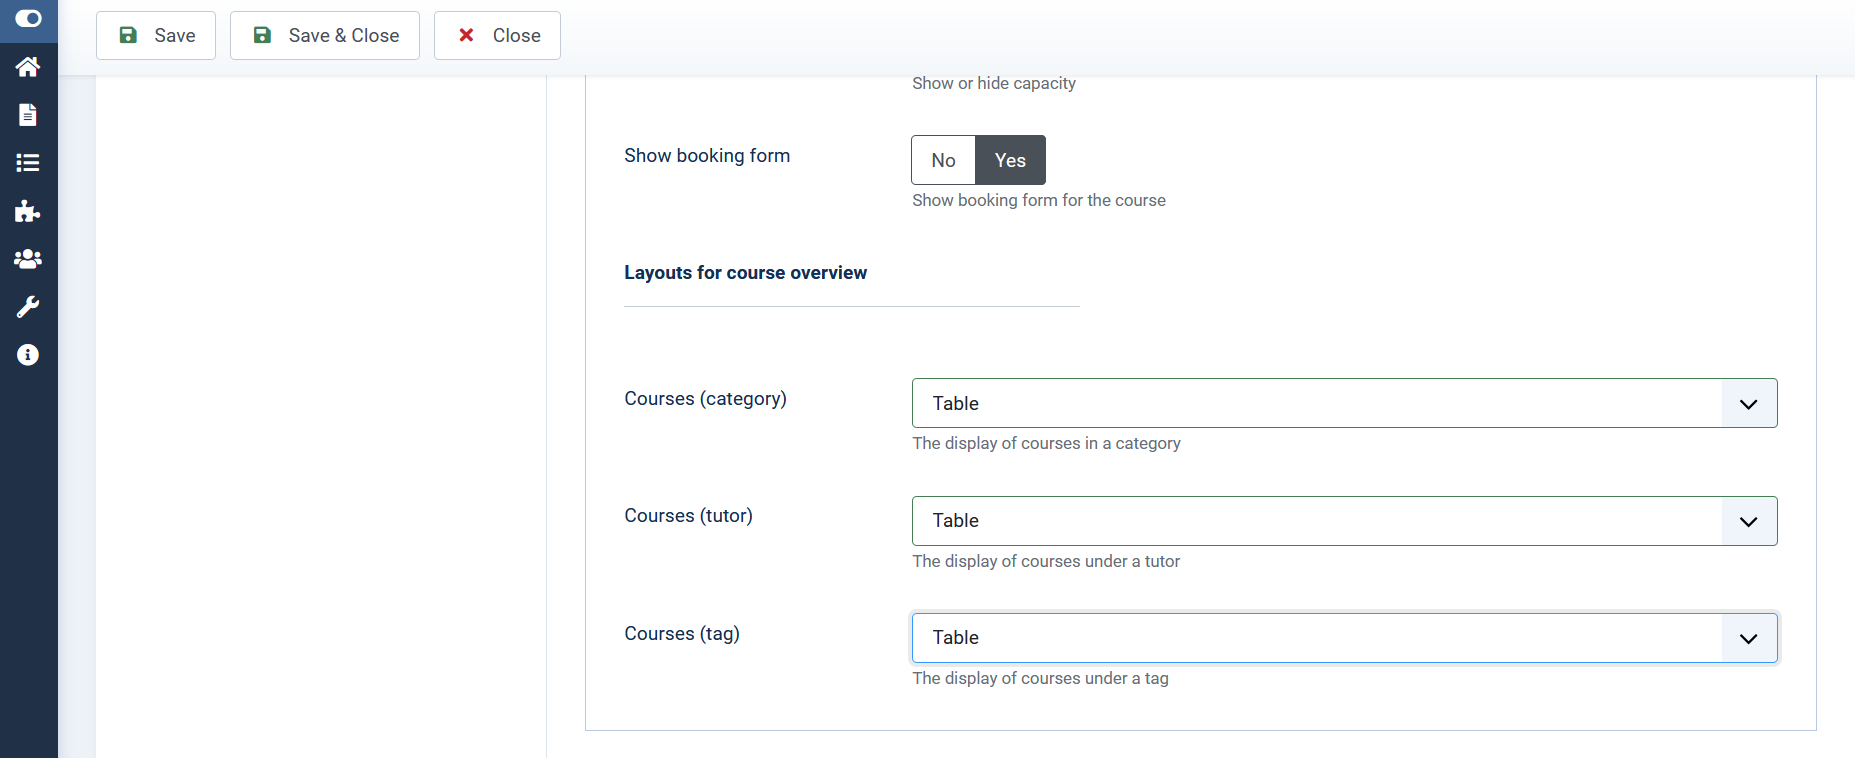
Task: Set Show booking form to No
Action: pyautogui.click(x=943, y=160)
